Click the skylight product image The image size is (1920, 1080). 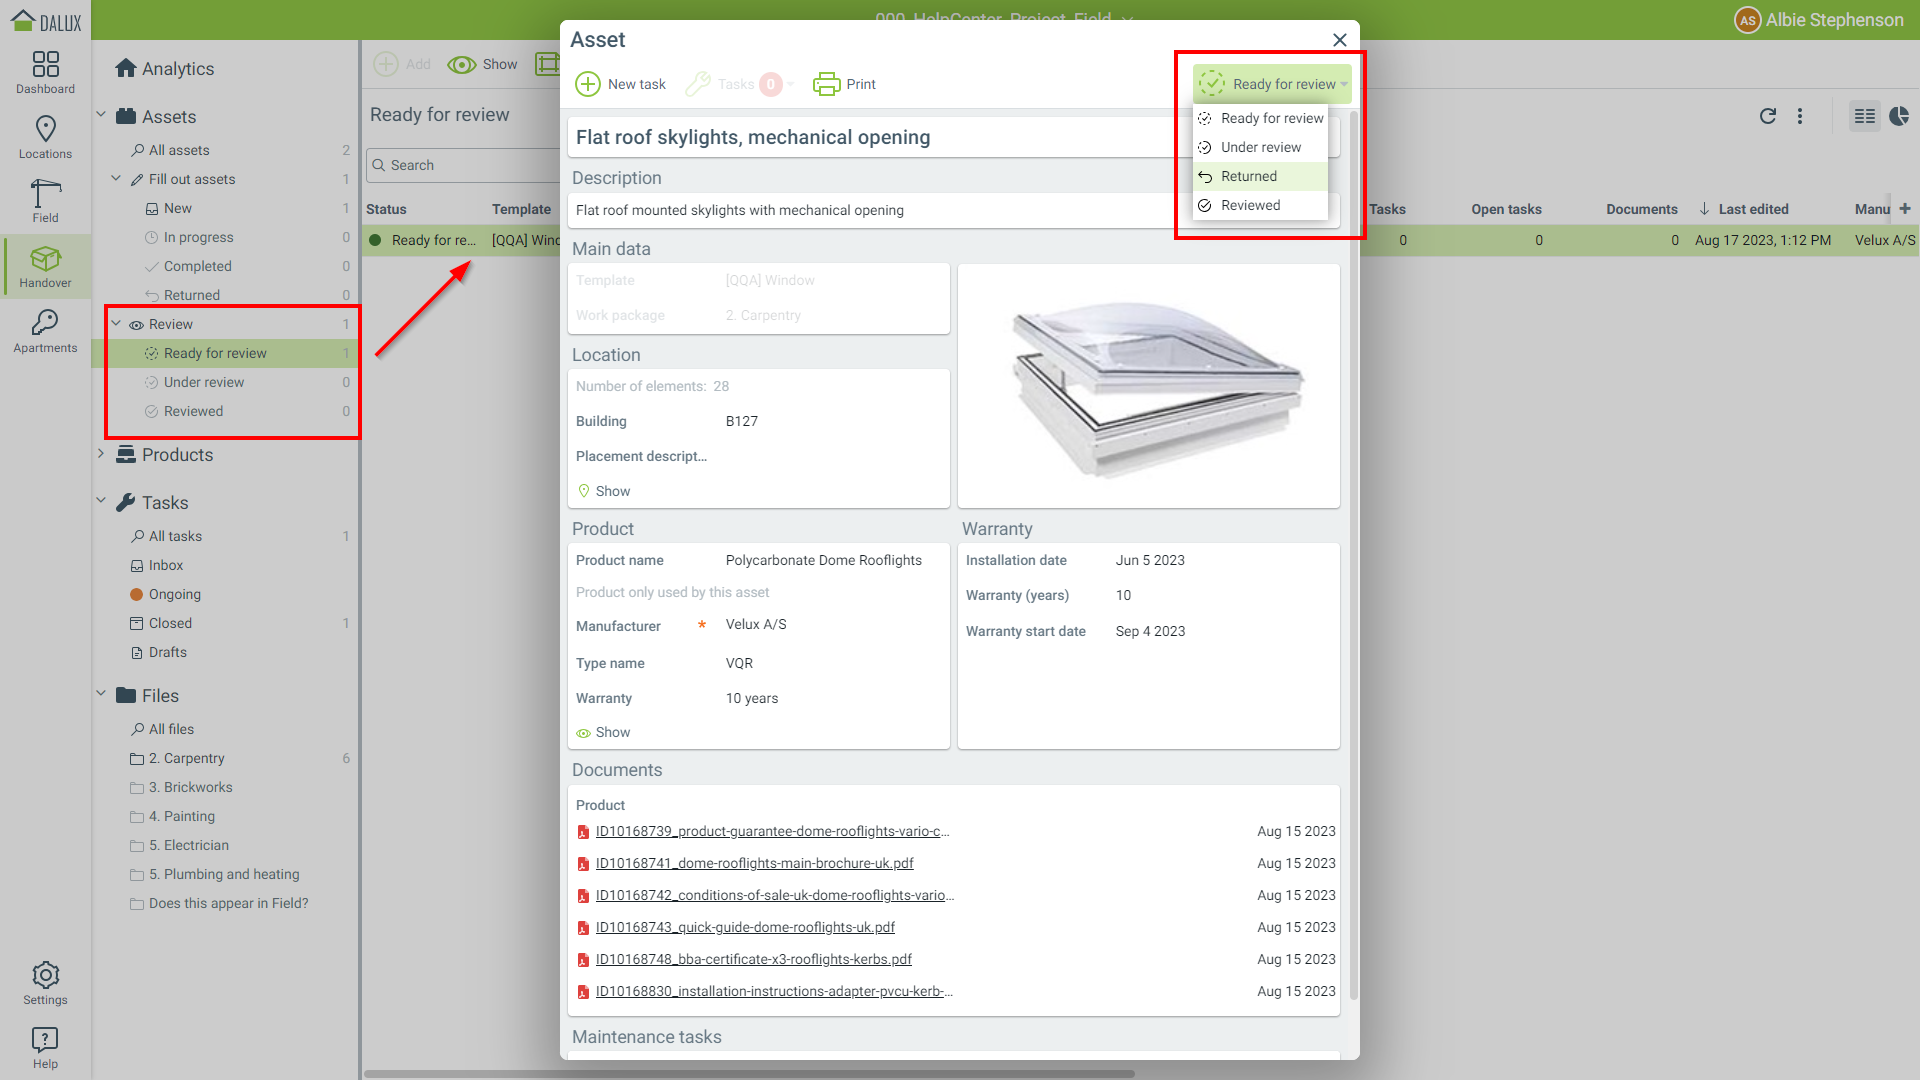point(1148,386)
